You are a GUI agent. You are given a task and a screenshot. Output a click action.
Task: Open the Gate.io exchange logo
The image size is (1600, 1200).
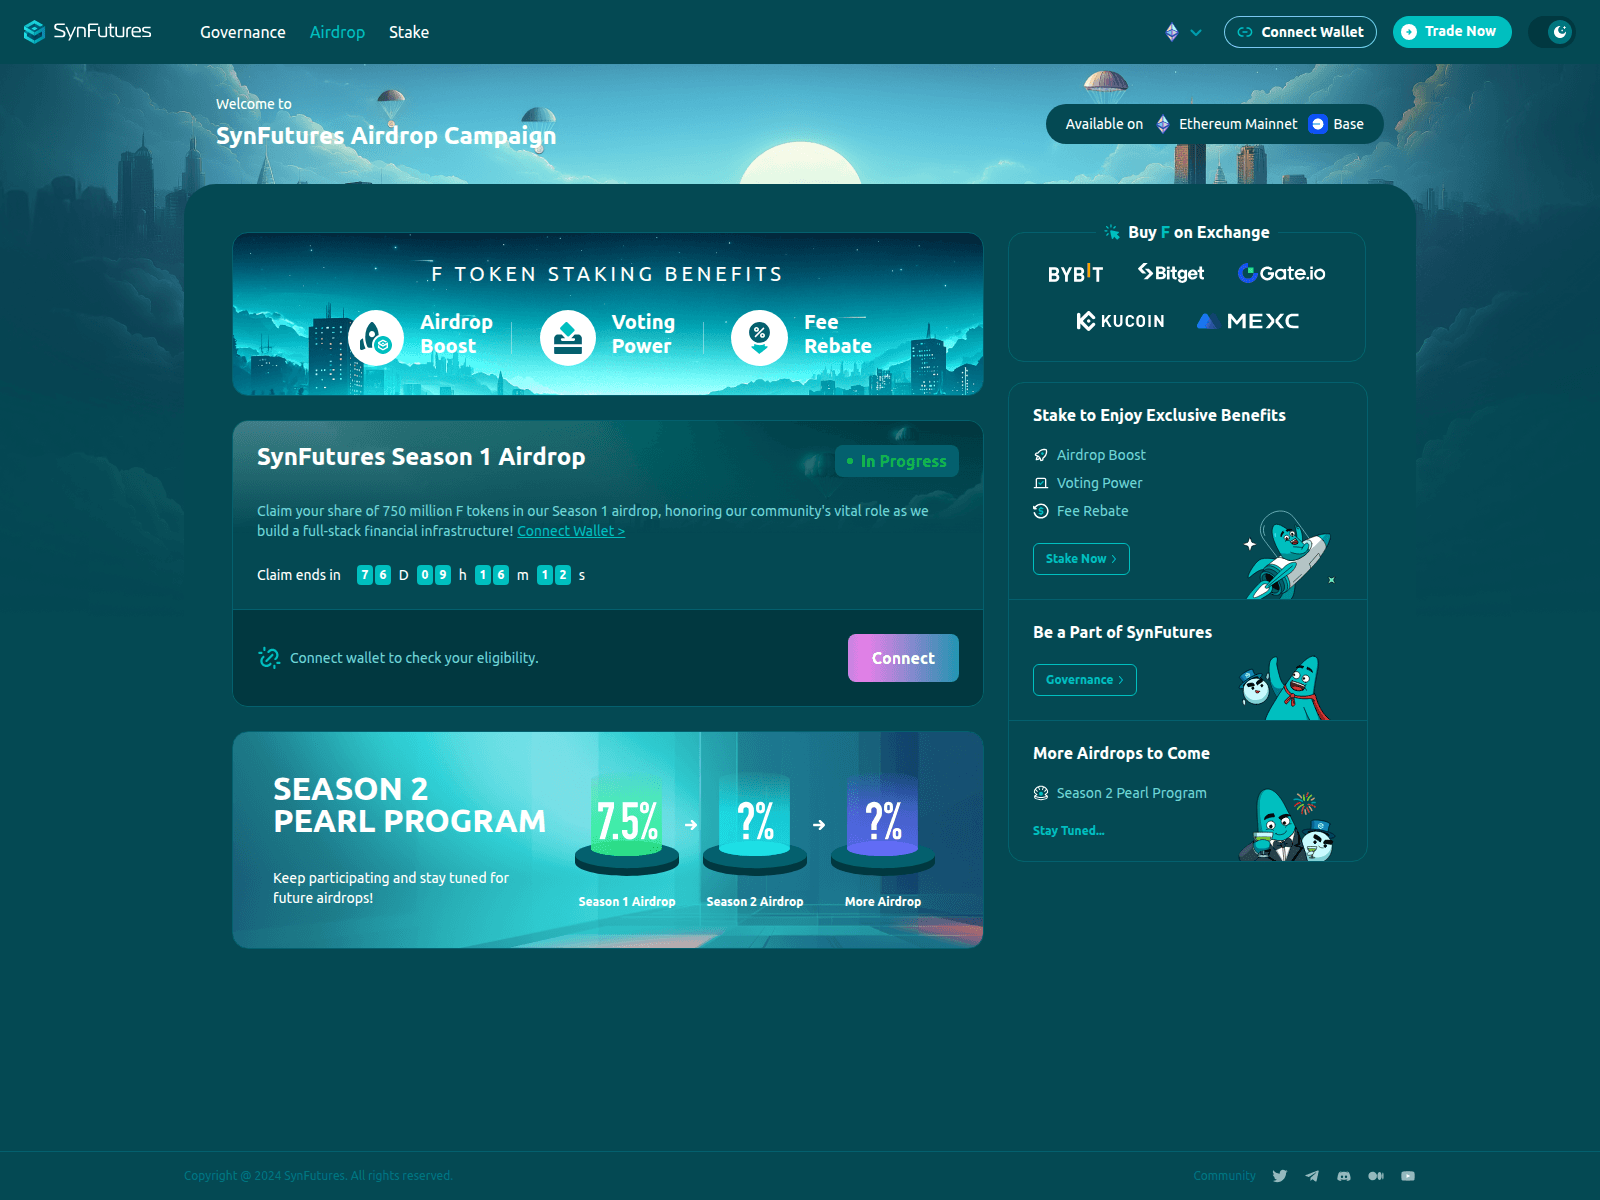click(x=1281, y=273)
